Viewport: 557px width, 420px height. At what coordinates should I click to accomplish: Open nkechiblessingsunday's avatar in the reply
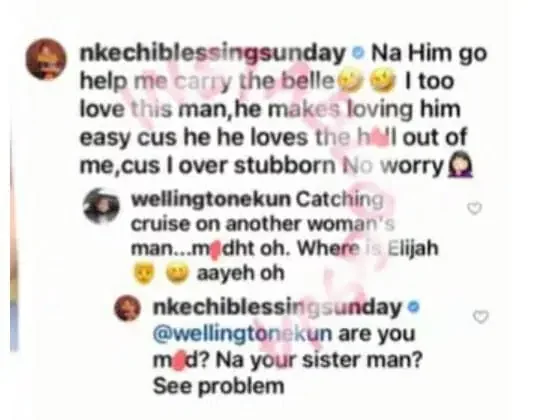[128, 308]
